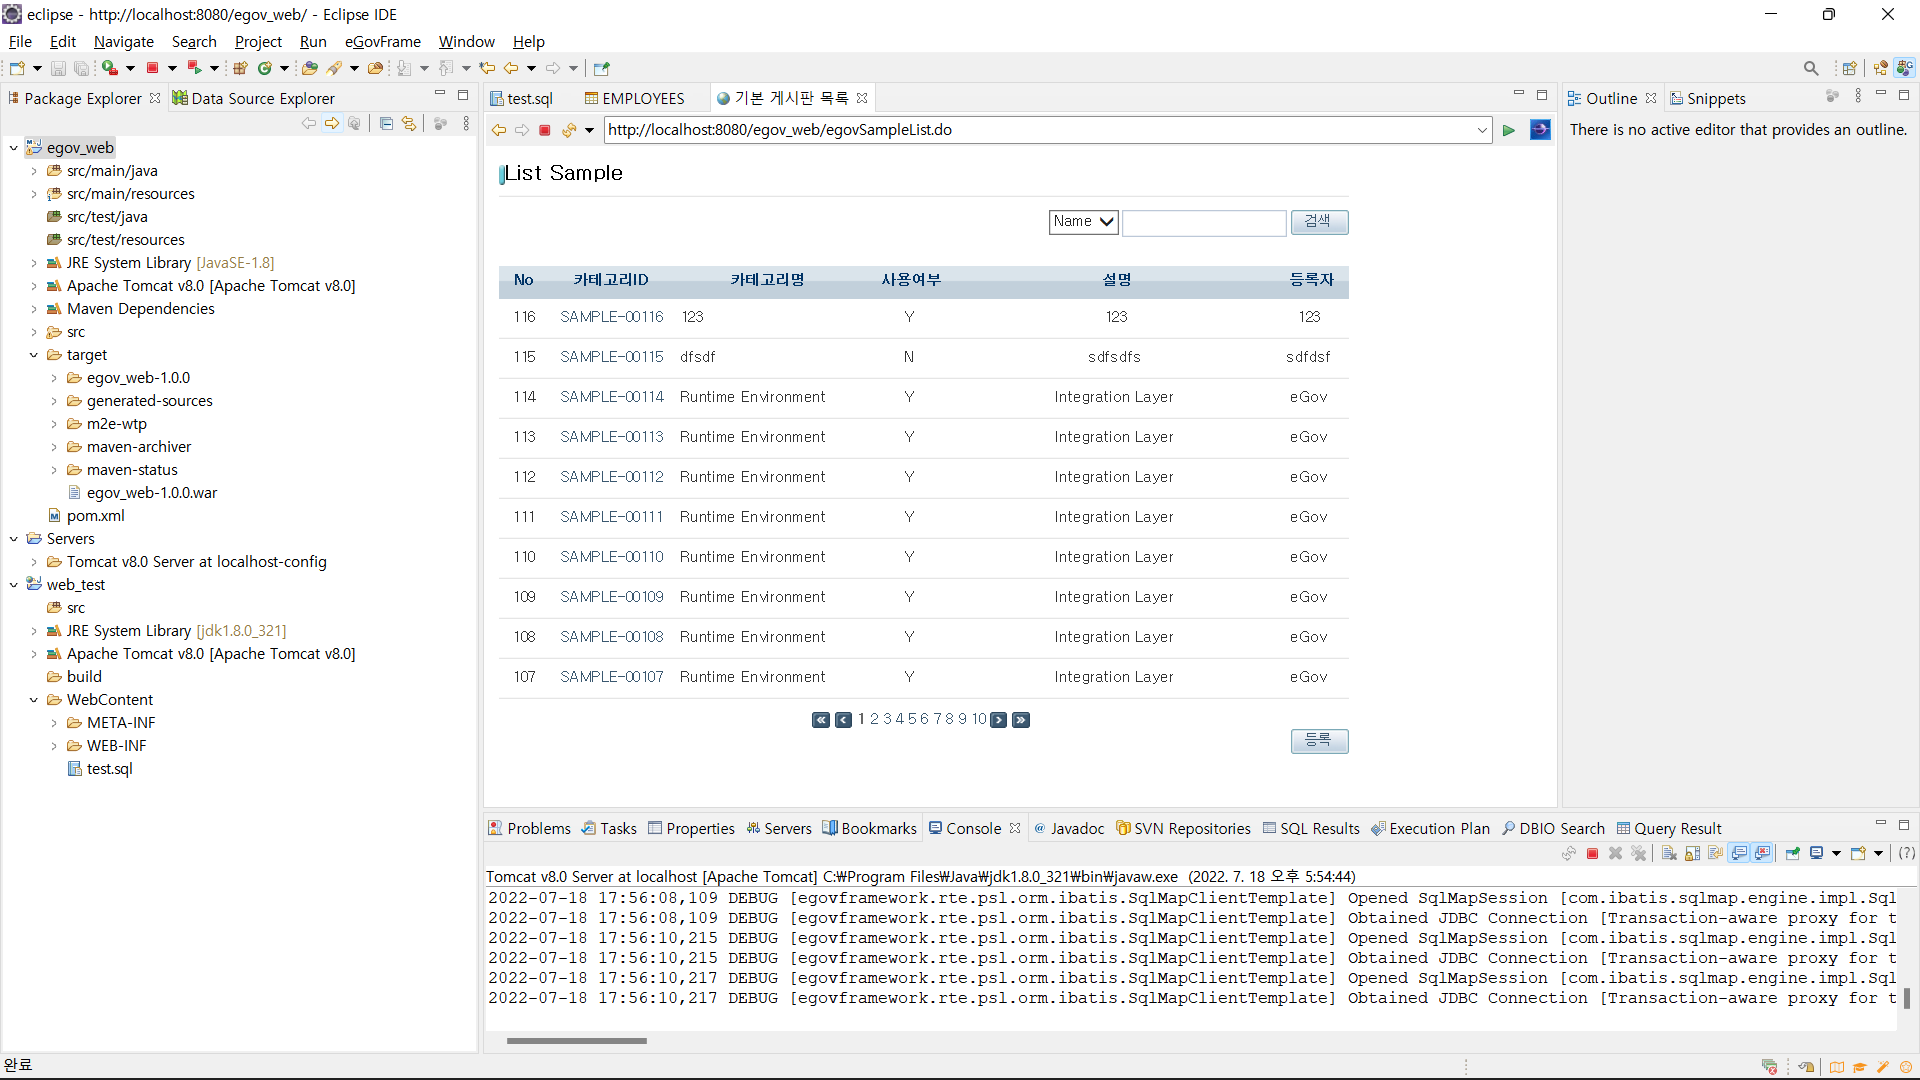Image resolution: width=1920 pixels, height=1080 pixels.
Task: Click the New Java Package icon
Action: tap(240, 68)
